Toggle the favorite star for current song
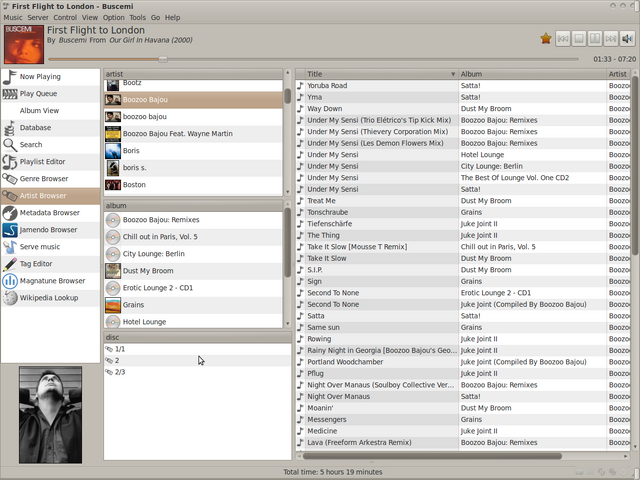 (546, 38)
